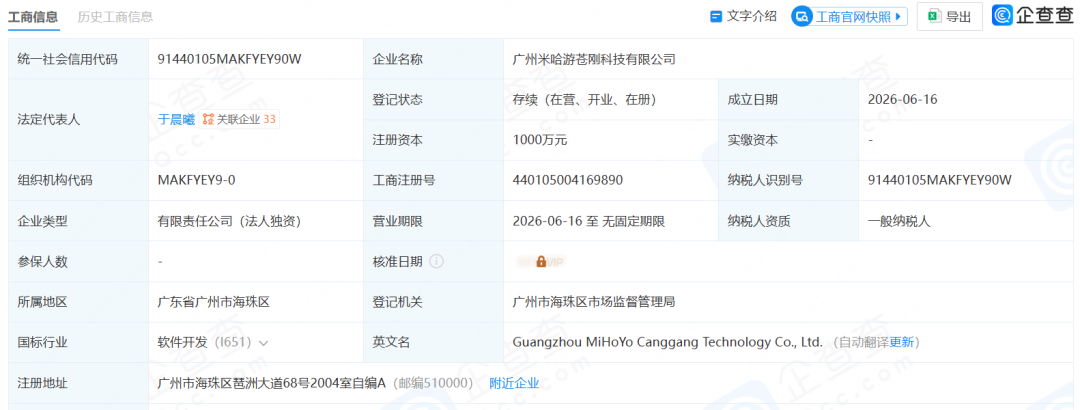This screenshot has height=410, width=1080.
Task: Click the 国标行业 label cell
Action: (x=78, y=342)
